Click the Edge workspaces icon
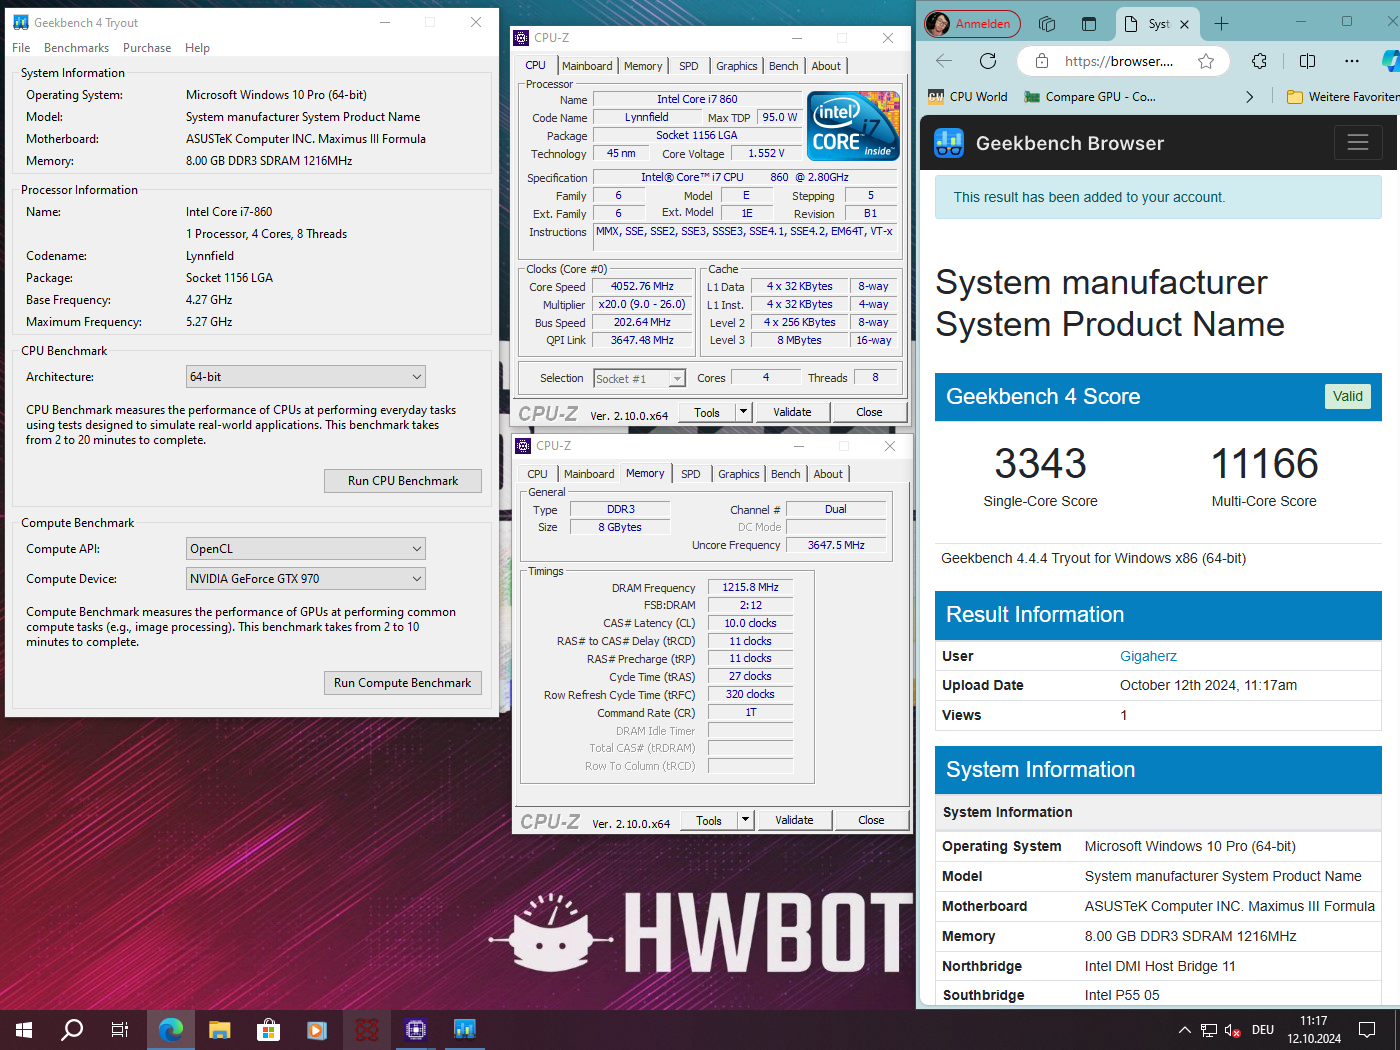The width and height of the screenshot is (1400, 1050). click(x=1047, y=23)
